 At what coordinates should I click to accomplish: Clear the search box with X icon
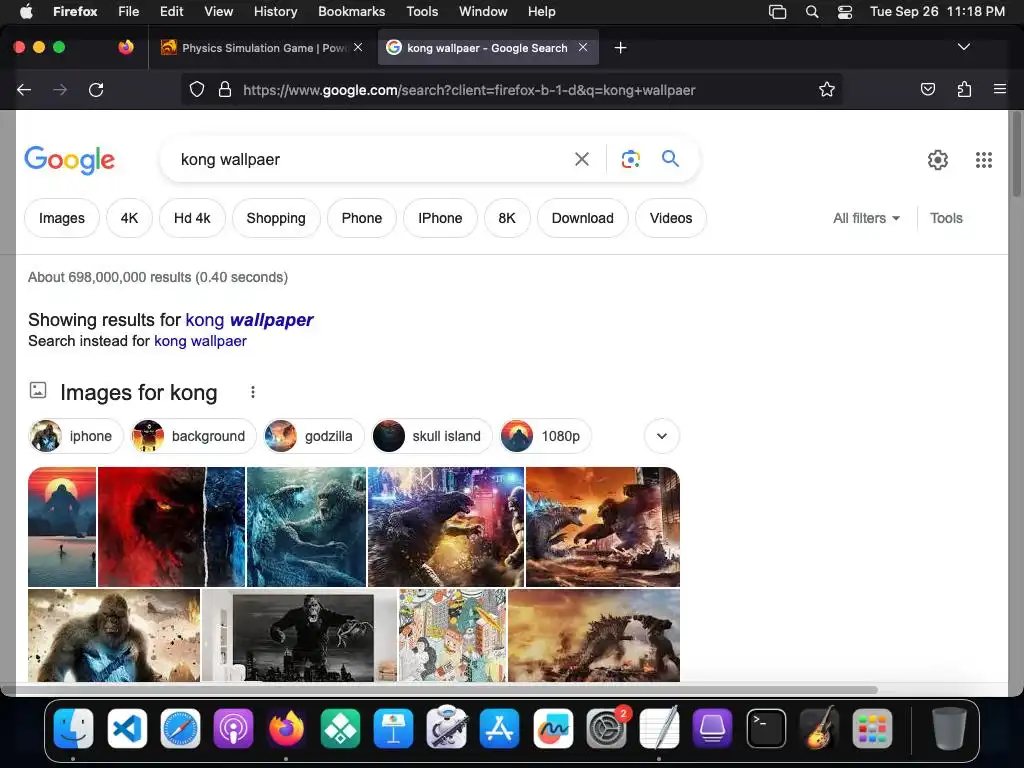coord(582,159)
